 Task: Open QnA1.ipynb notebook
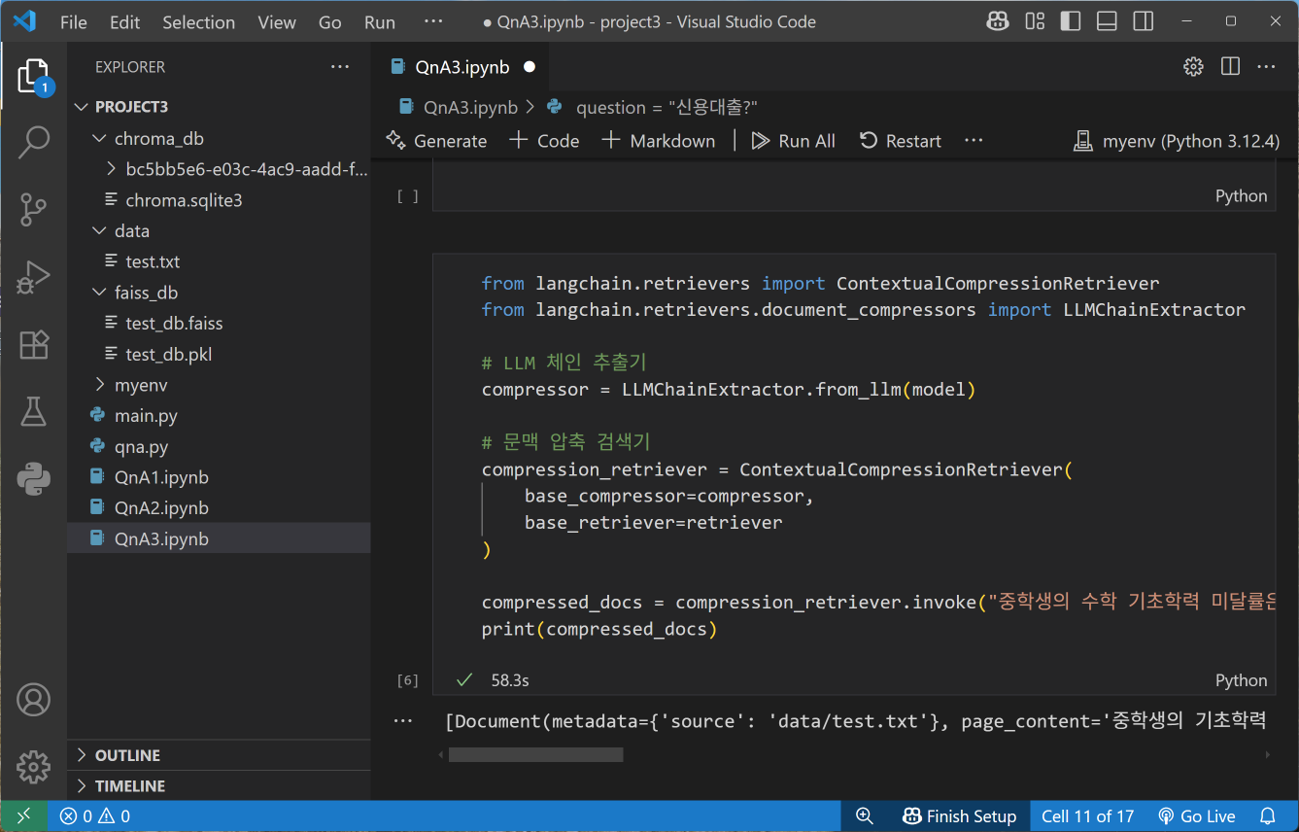click(x=220, y=477)
